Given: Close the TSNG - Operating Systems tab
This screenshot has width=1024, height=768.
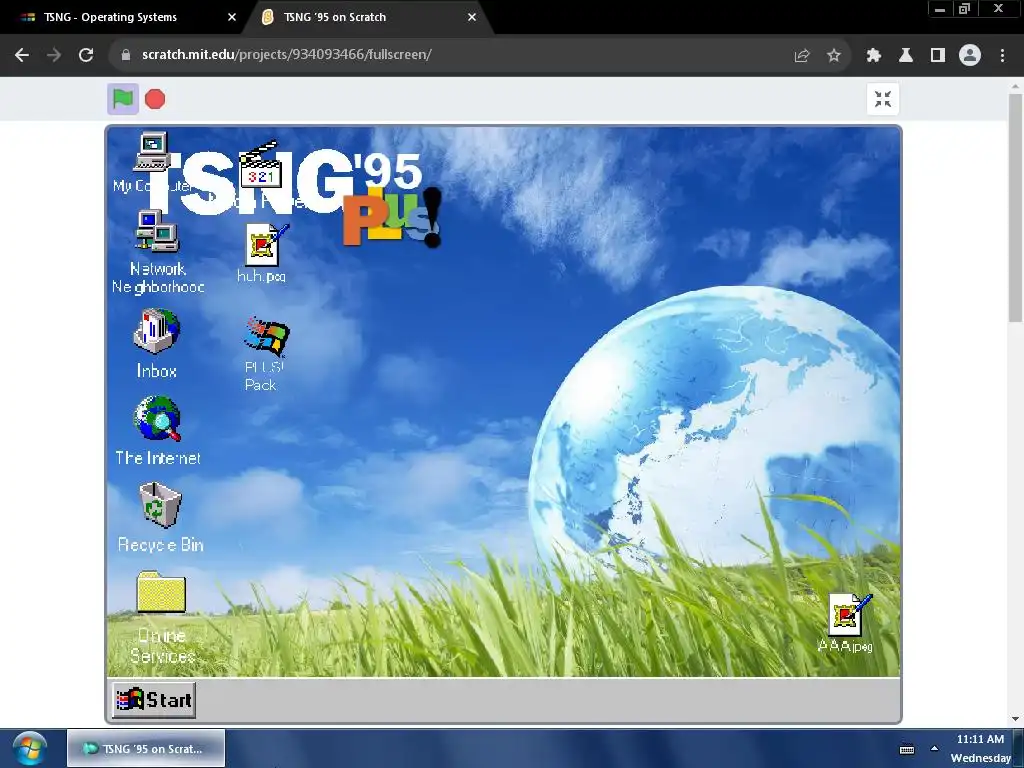Looking at the screenshot, I should pos(232,17).
